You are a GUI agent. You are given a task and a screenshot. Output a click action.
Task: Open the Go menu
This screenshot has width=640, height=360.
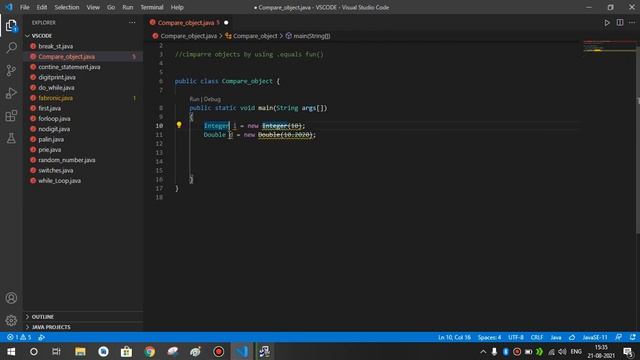[111, 7]
